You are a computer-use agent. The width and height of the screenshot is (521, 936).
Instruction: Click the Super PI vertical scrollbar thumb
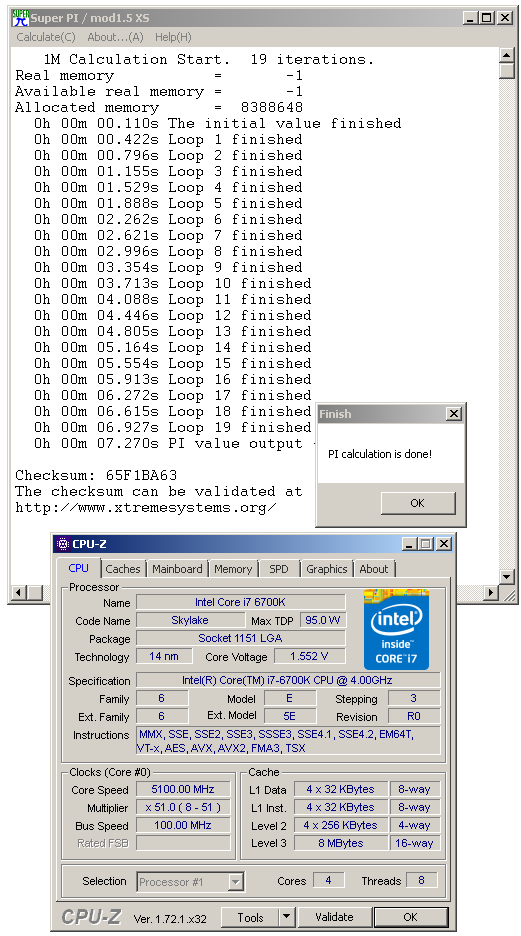pos(507,71)
